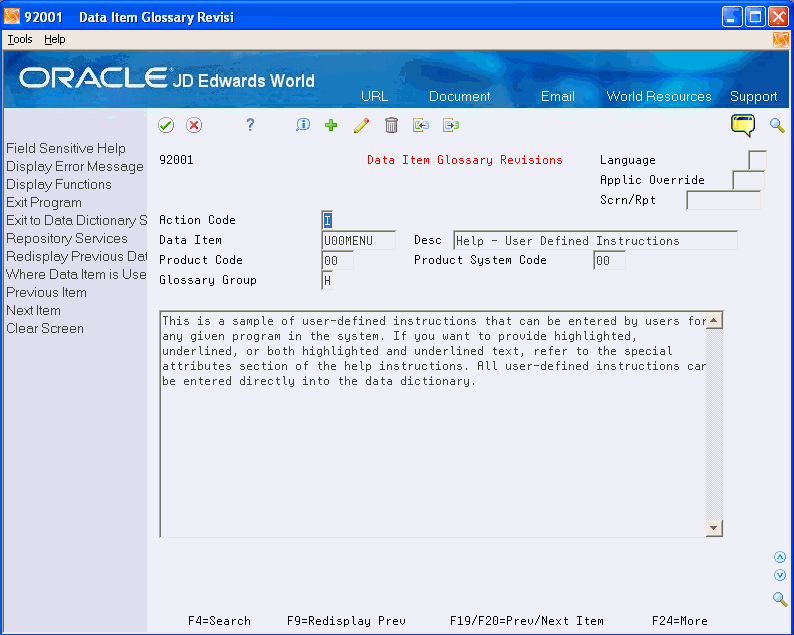This screenshot has width=794, height=635.
Task: Select Field Sensitive Help in the sidebar
Action: point(66,148)
